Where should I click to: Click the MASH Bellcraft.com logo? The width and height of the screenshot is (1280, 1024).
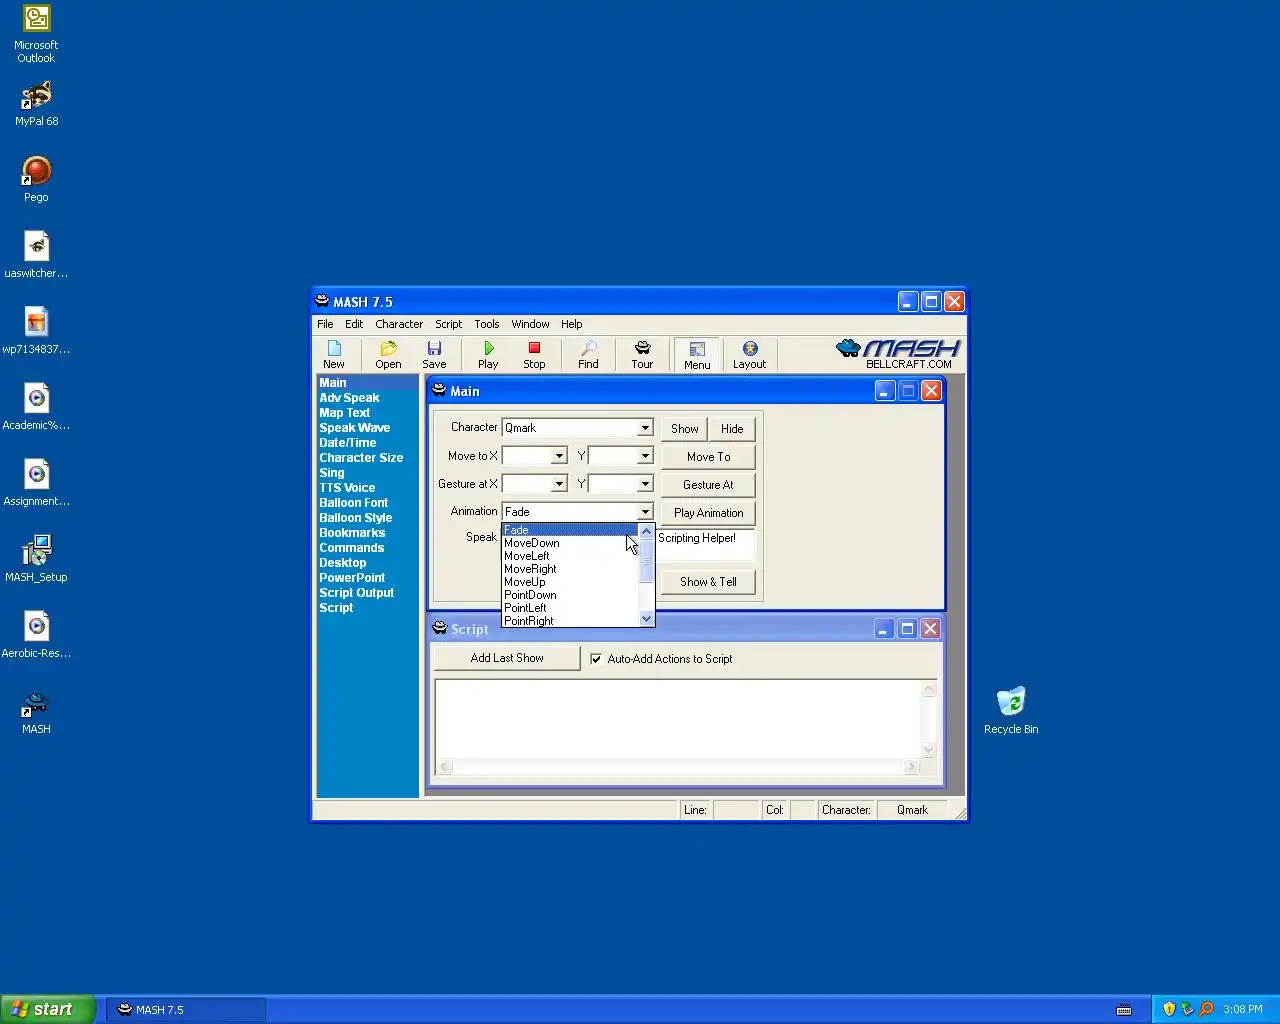(x=898, y=354)
